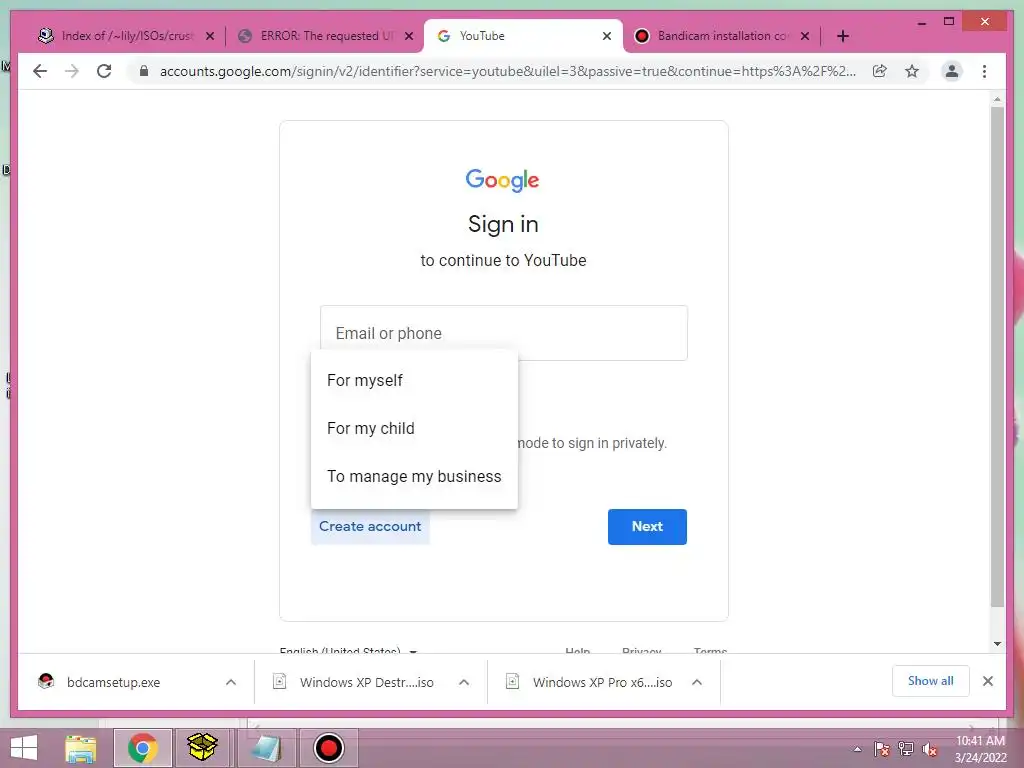Click the address bar URL
This screenshot has height=768, width=1024.
click(507, 71)
